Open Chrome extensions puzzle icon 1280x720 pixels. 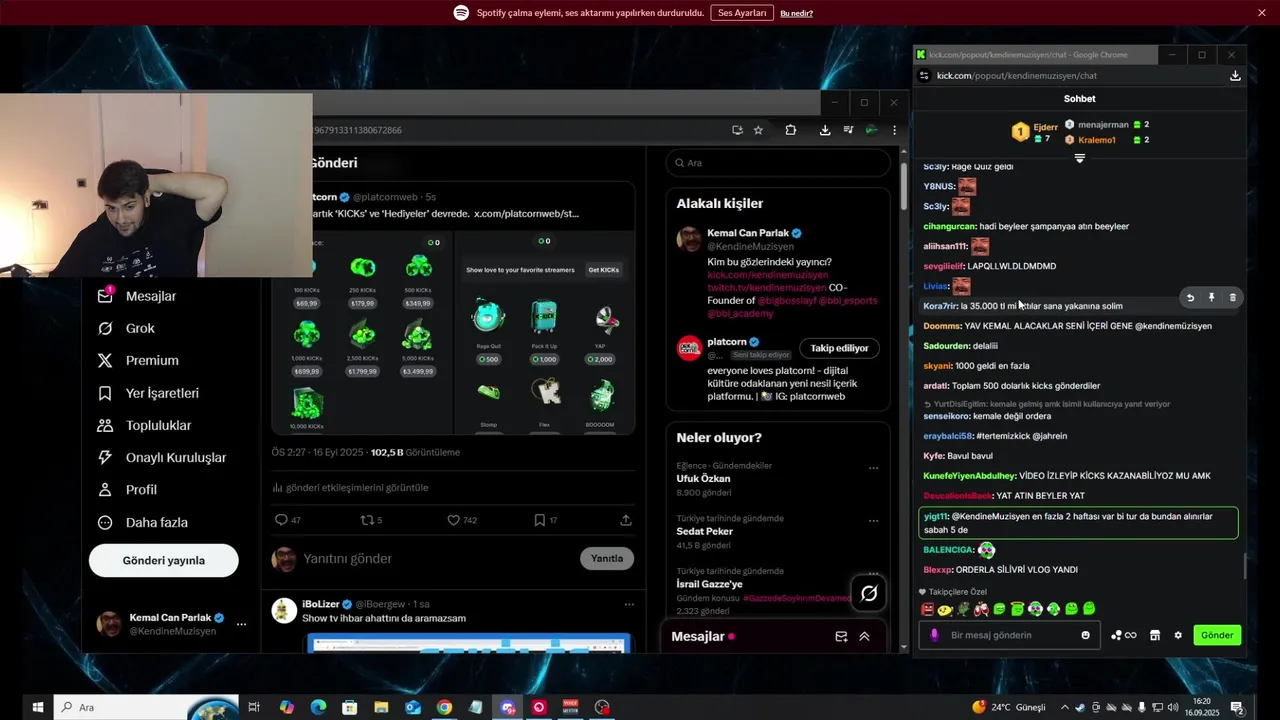tap(791, 130)
